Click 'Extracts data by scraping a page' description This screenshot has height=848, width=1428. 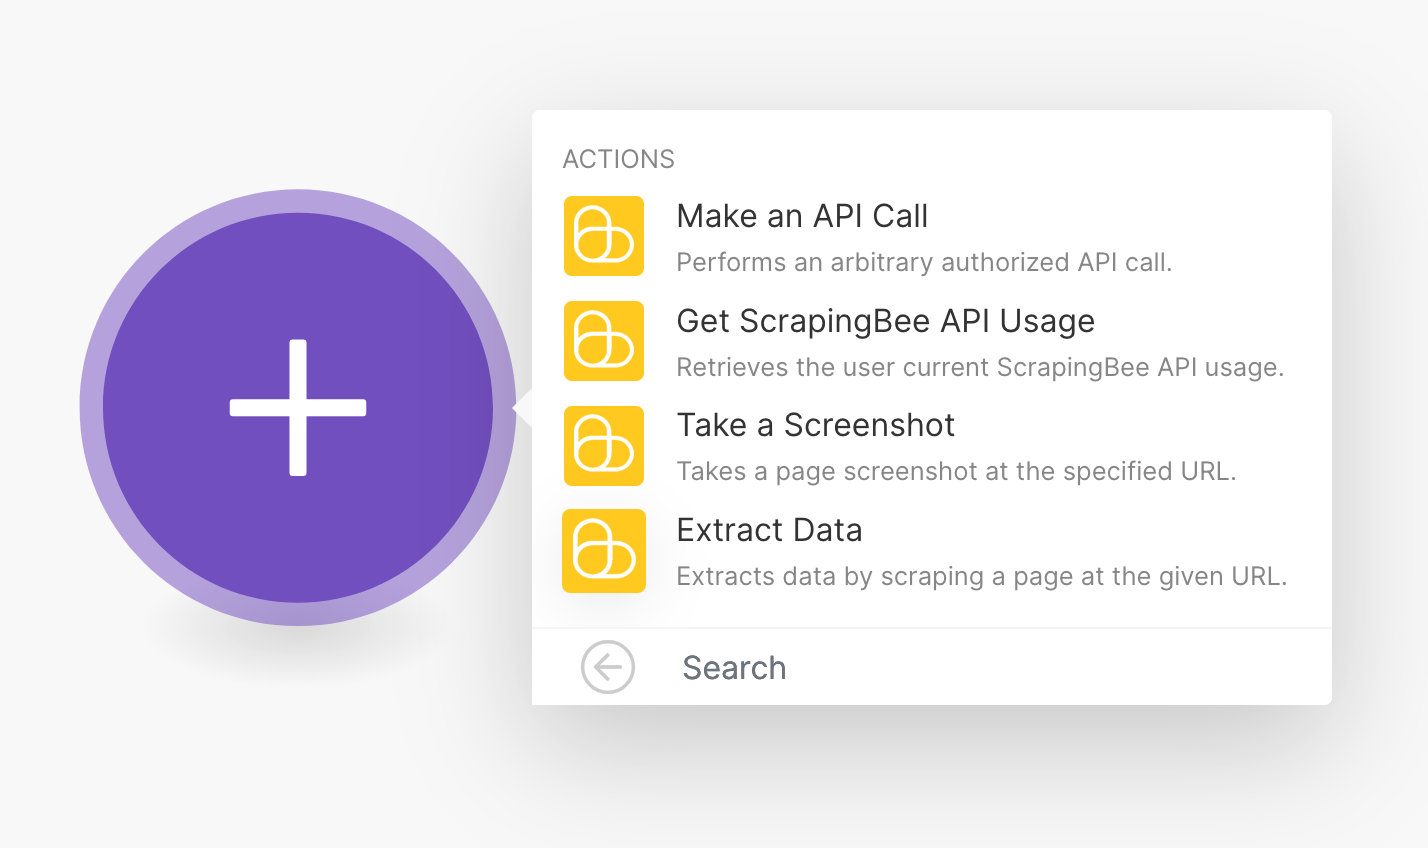point(980,577)
